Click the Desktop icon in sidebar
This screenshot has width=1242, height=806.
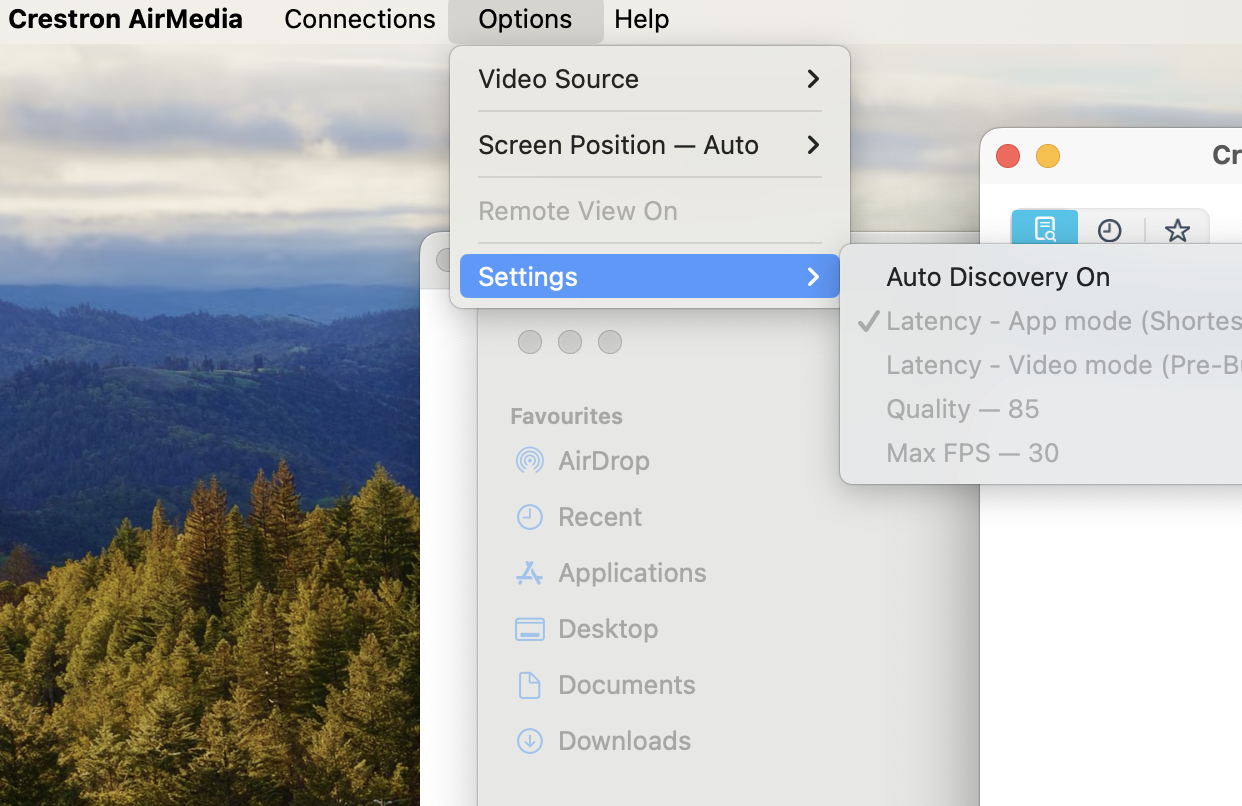tap(529, 629)
